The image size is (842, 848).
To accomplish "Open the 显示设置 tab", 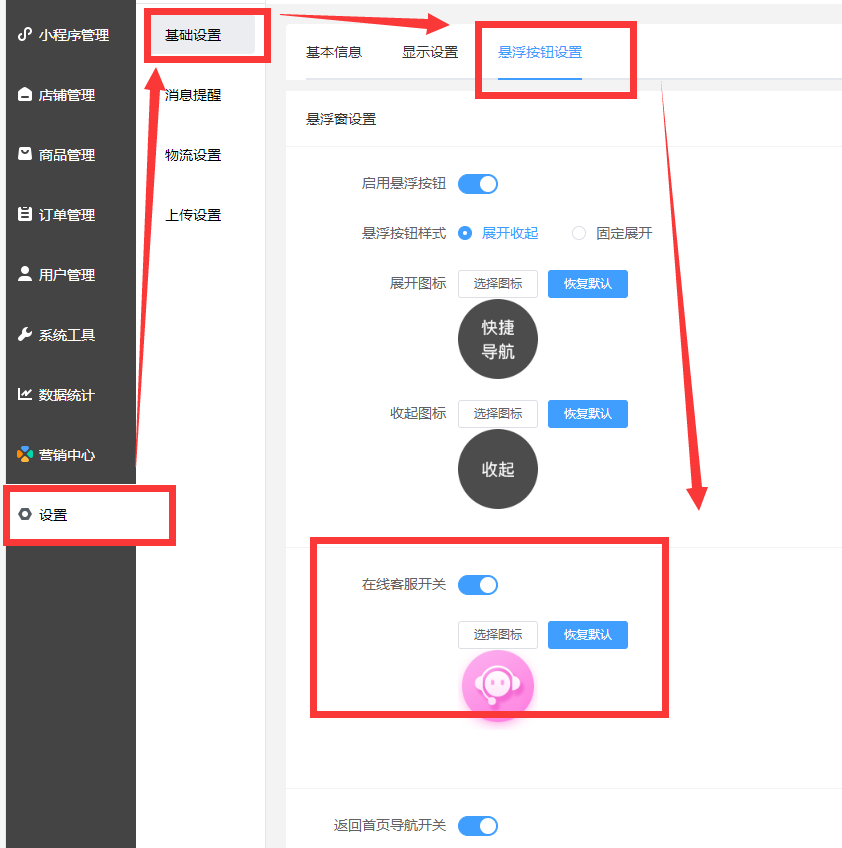I will click(x=430, y=52).
